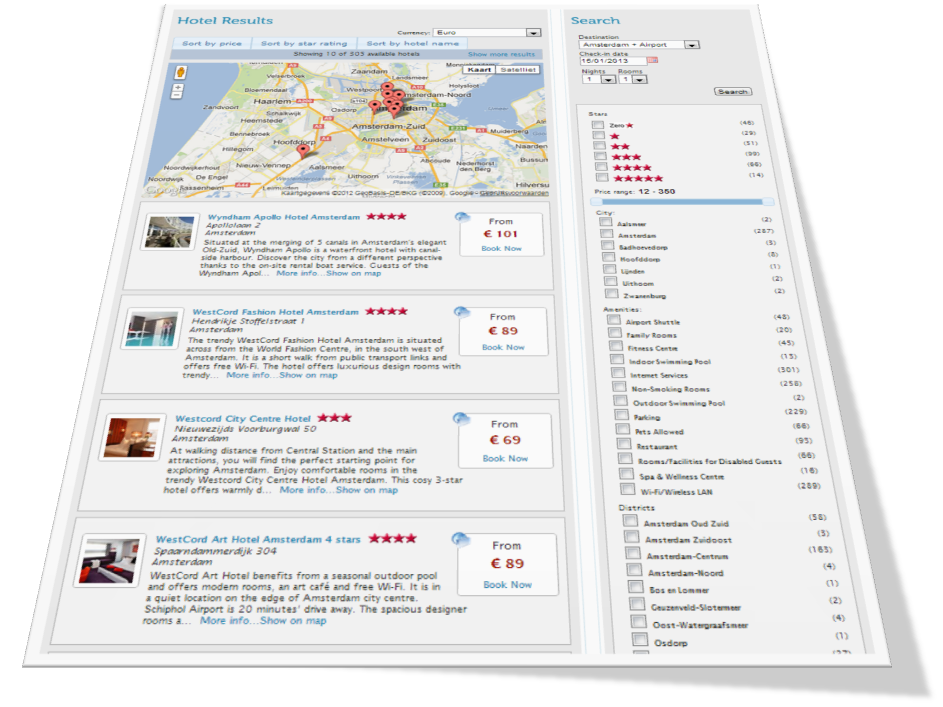This screenshot has width=943, height=707.
Task: Check the three-star rating filter
Action: [x=598, y=156]
